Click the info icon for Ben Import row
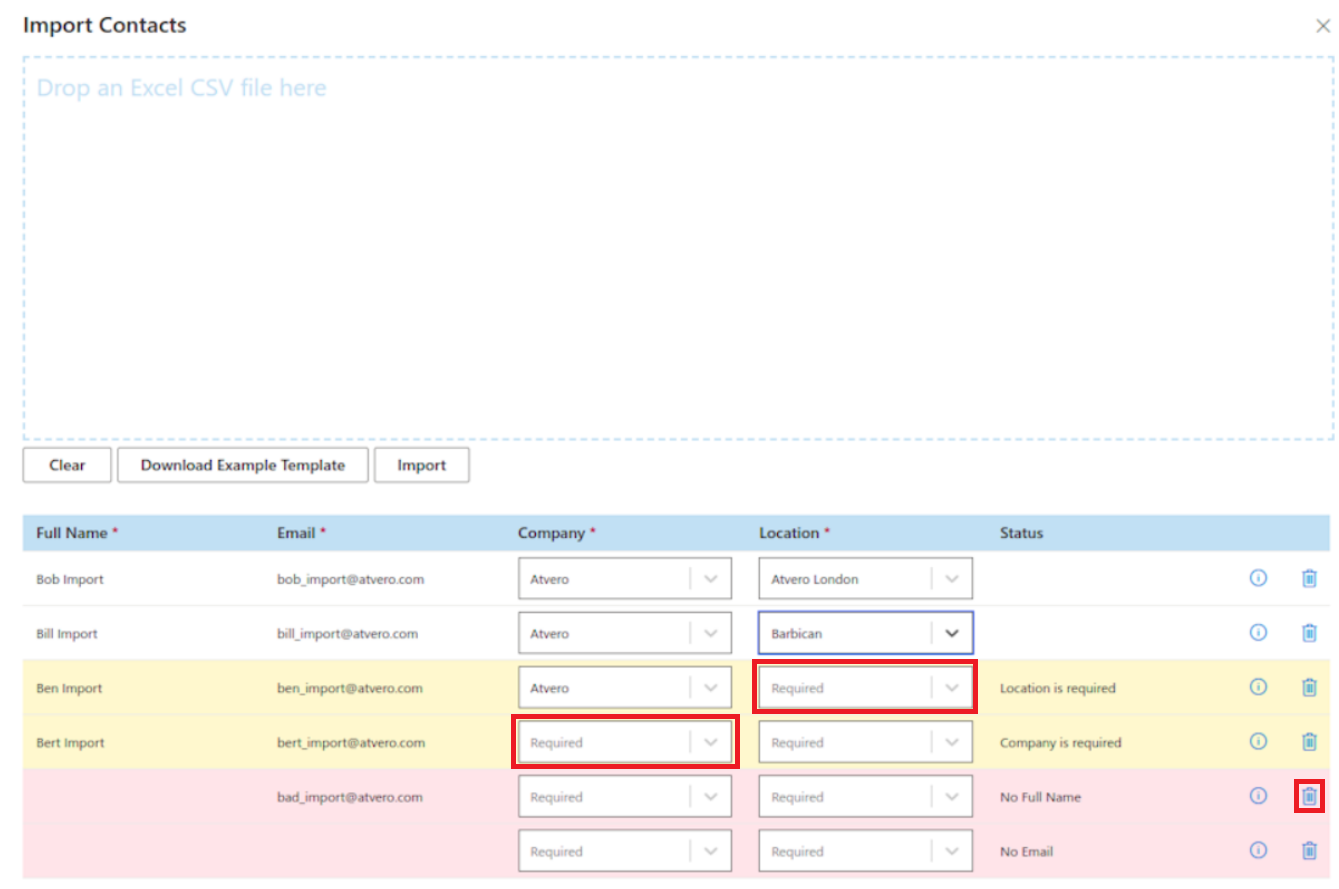The image size is (1339, 889). [x=1258, y=687]
